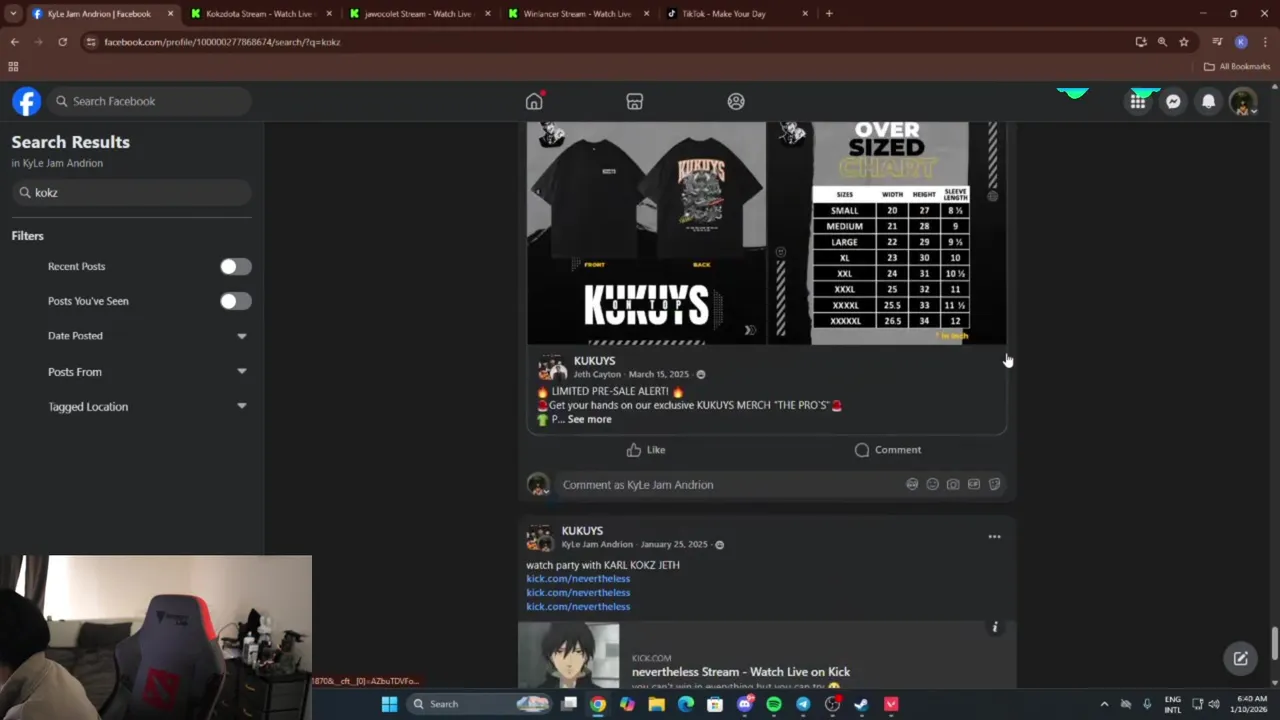Open Steam from the taskbar
The height and width of the screenshot is (720, 1280).
(861, 704)
